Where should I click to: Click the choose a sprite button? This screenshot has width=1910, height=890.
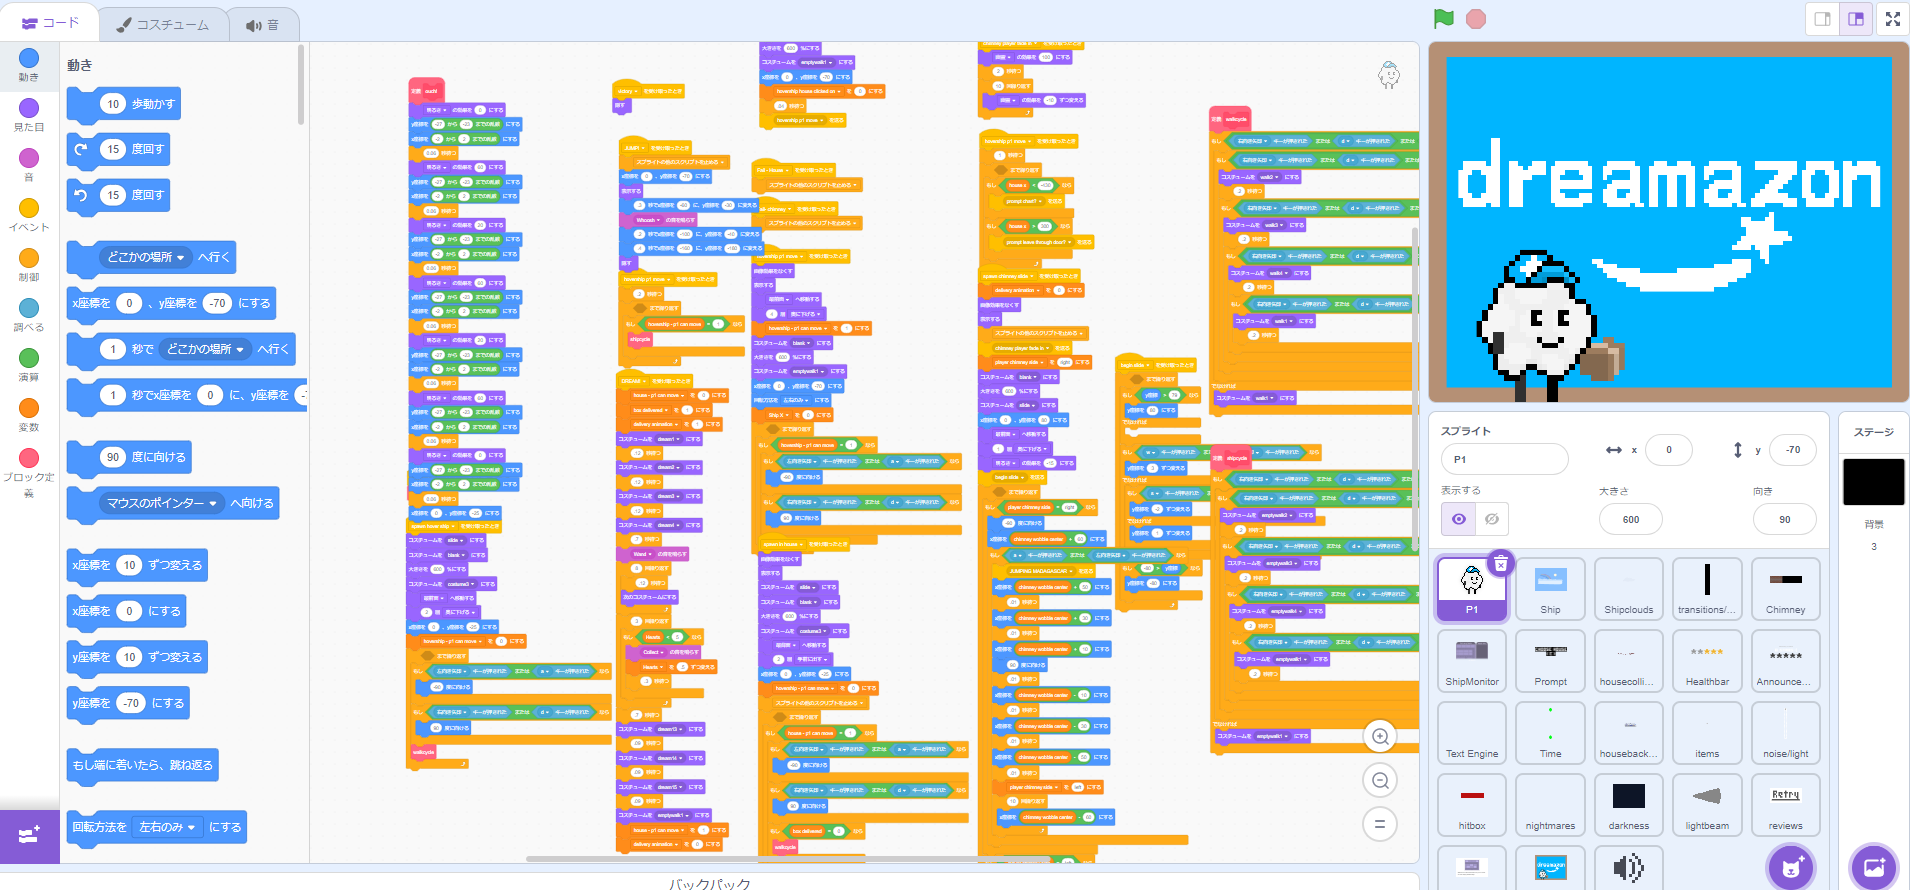point(1791,867)
